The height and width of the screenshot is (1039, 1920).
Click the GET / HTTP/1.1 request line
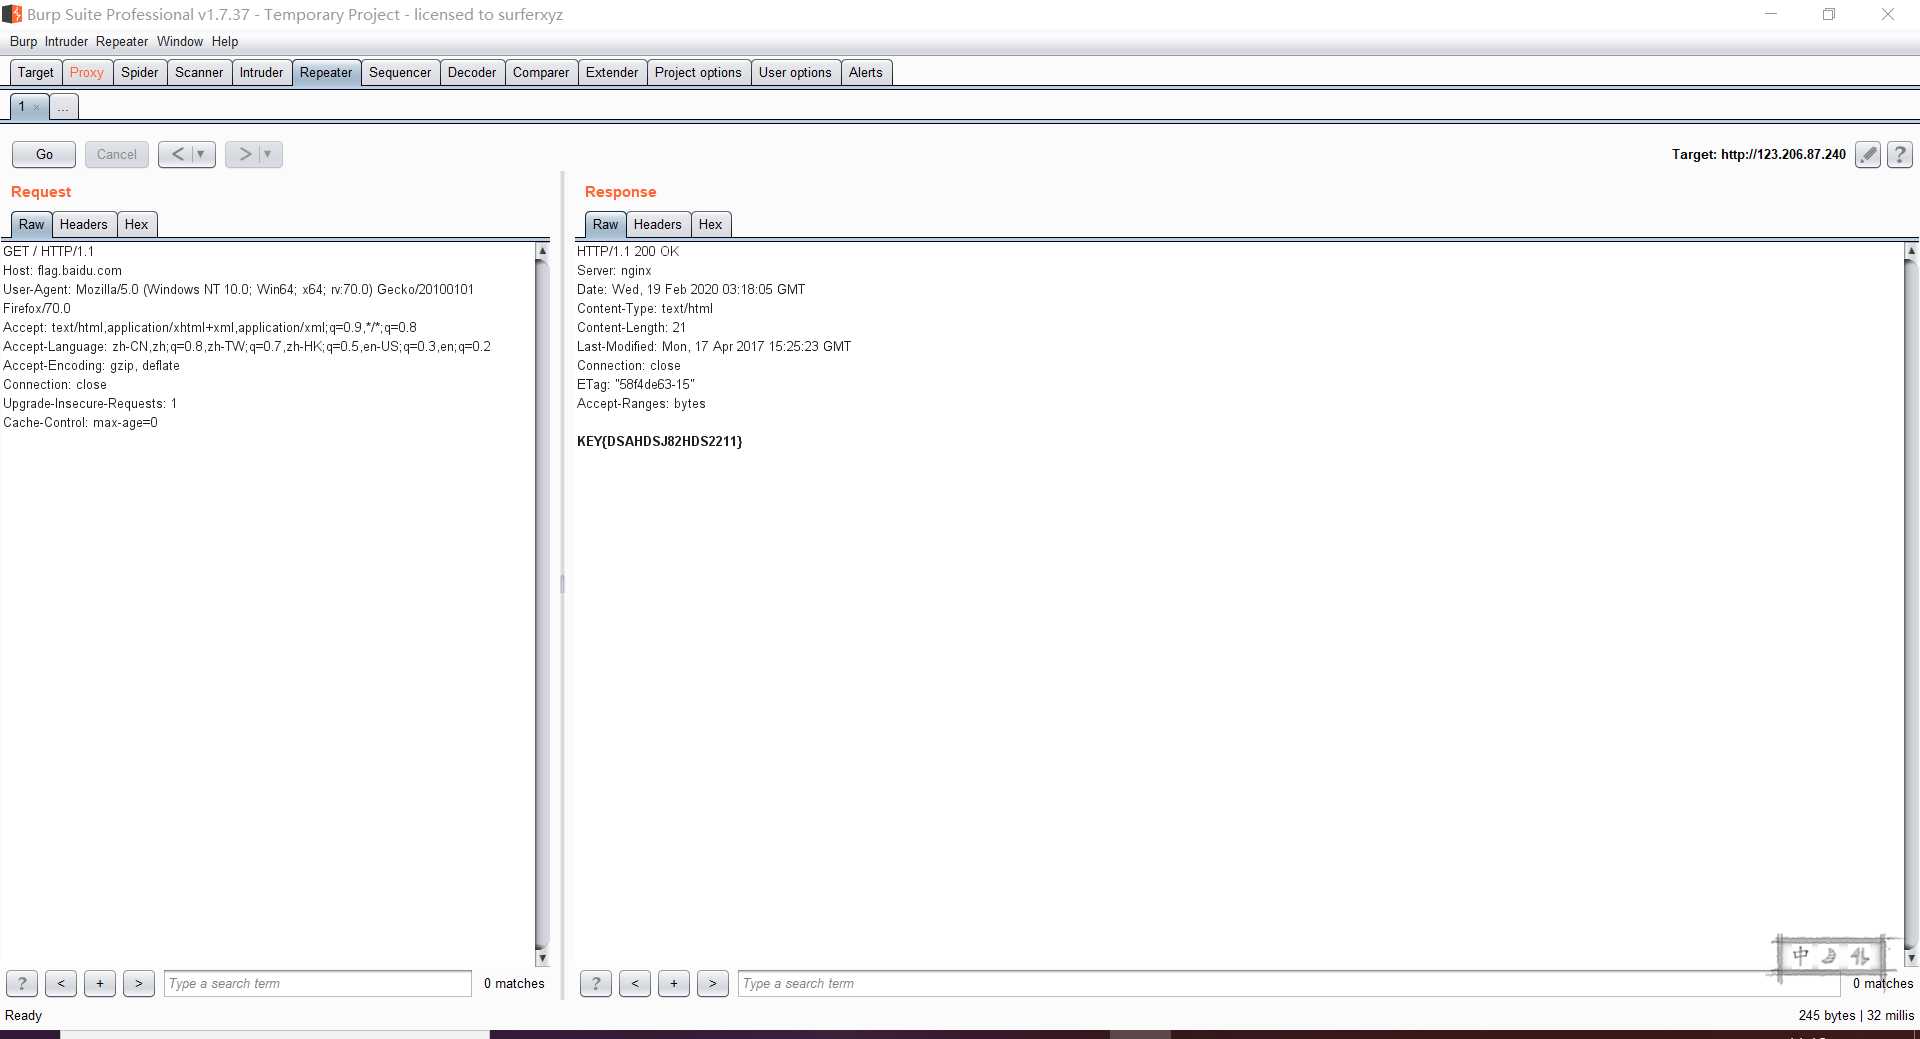point(48,252)
